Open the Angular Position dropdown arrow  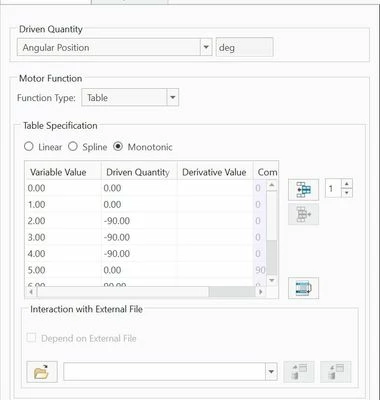(206, 47)
